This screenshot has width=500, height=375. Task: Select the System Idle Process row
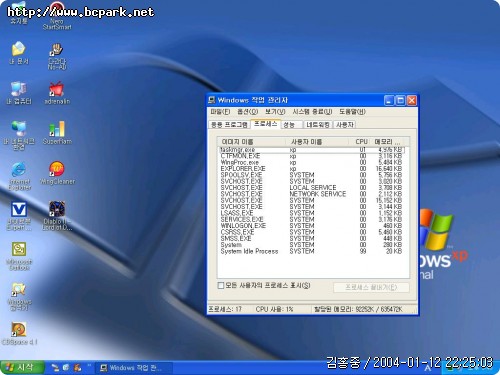[311, 251]
